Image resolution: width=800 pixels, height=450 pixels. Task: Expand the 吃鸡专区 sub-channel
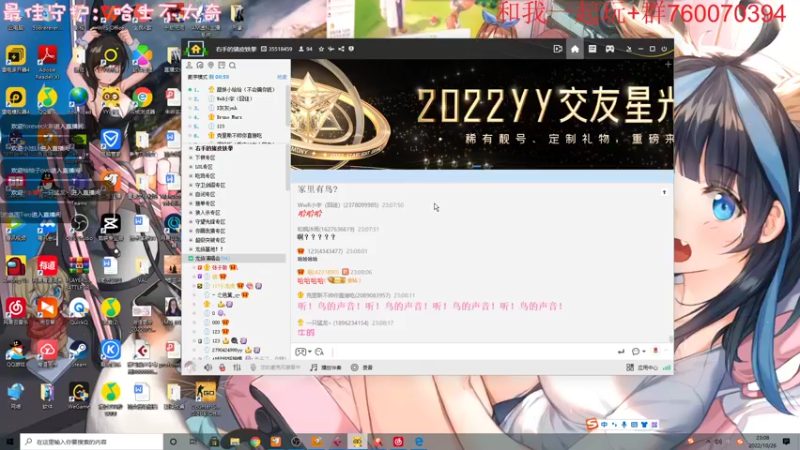[191, 176]
